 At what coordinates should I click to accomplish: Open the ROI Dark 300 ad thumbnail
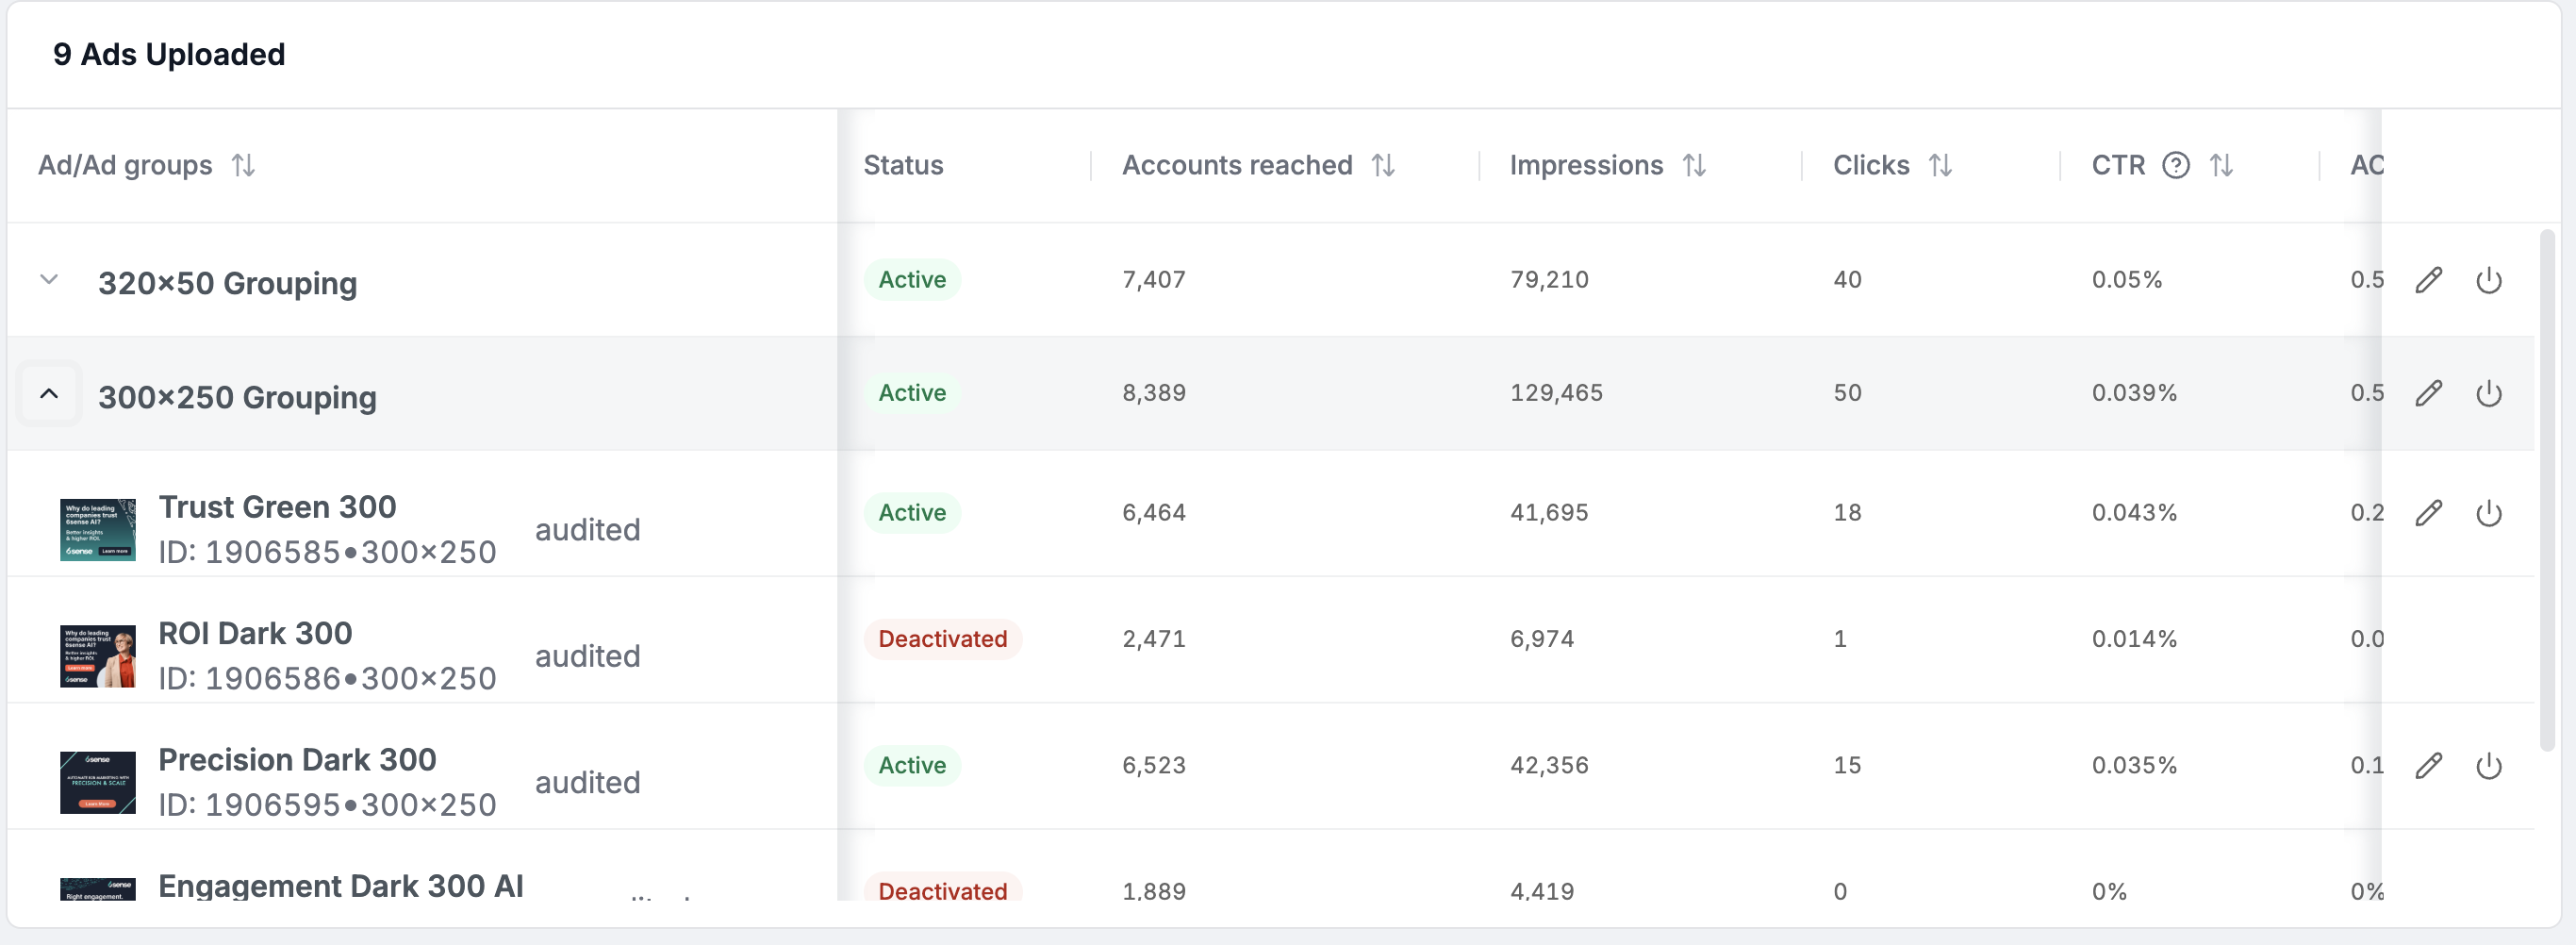tap(98, 656)
